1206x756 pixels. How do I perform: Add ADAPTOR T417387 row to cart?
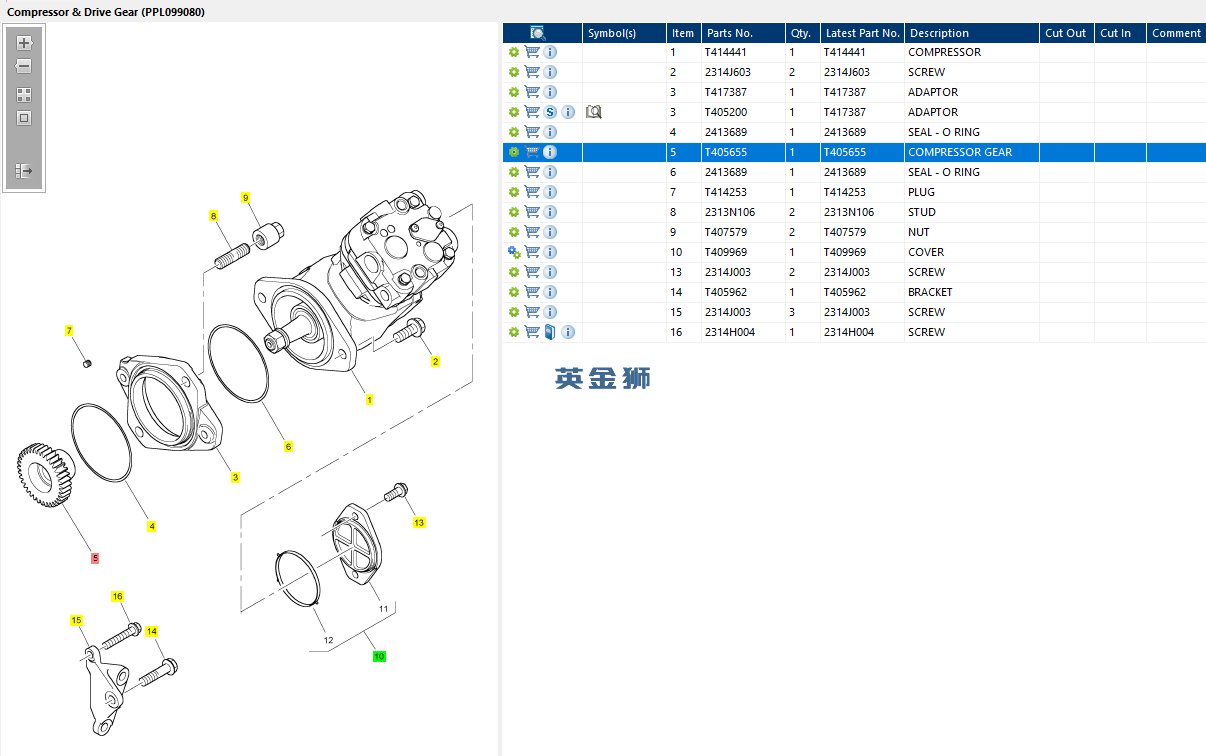pos(532,92)
